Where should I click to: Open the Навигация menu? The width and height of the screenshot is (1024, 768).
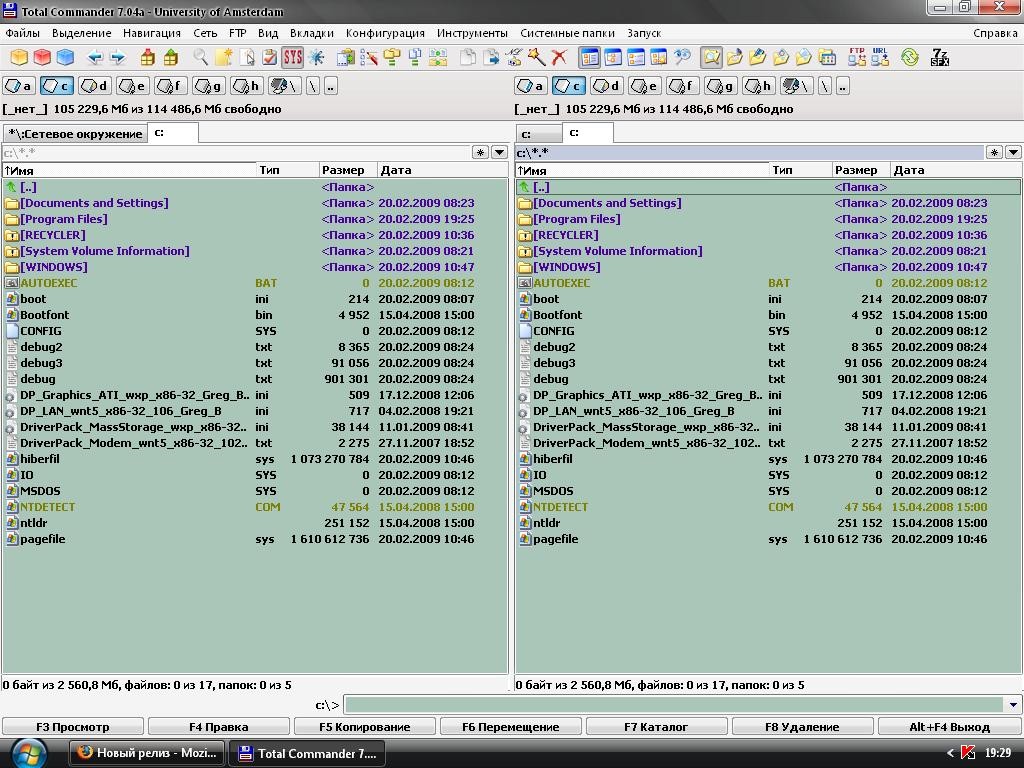pyautogui.click(x=152, y=33)
